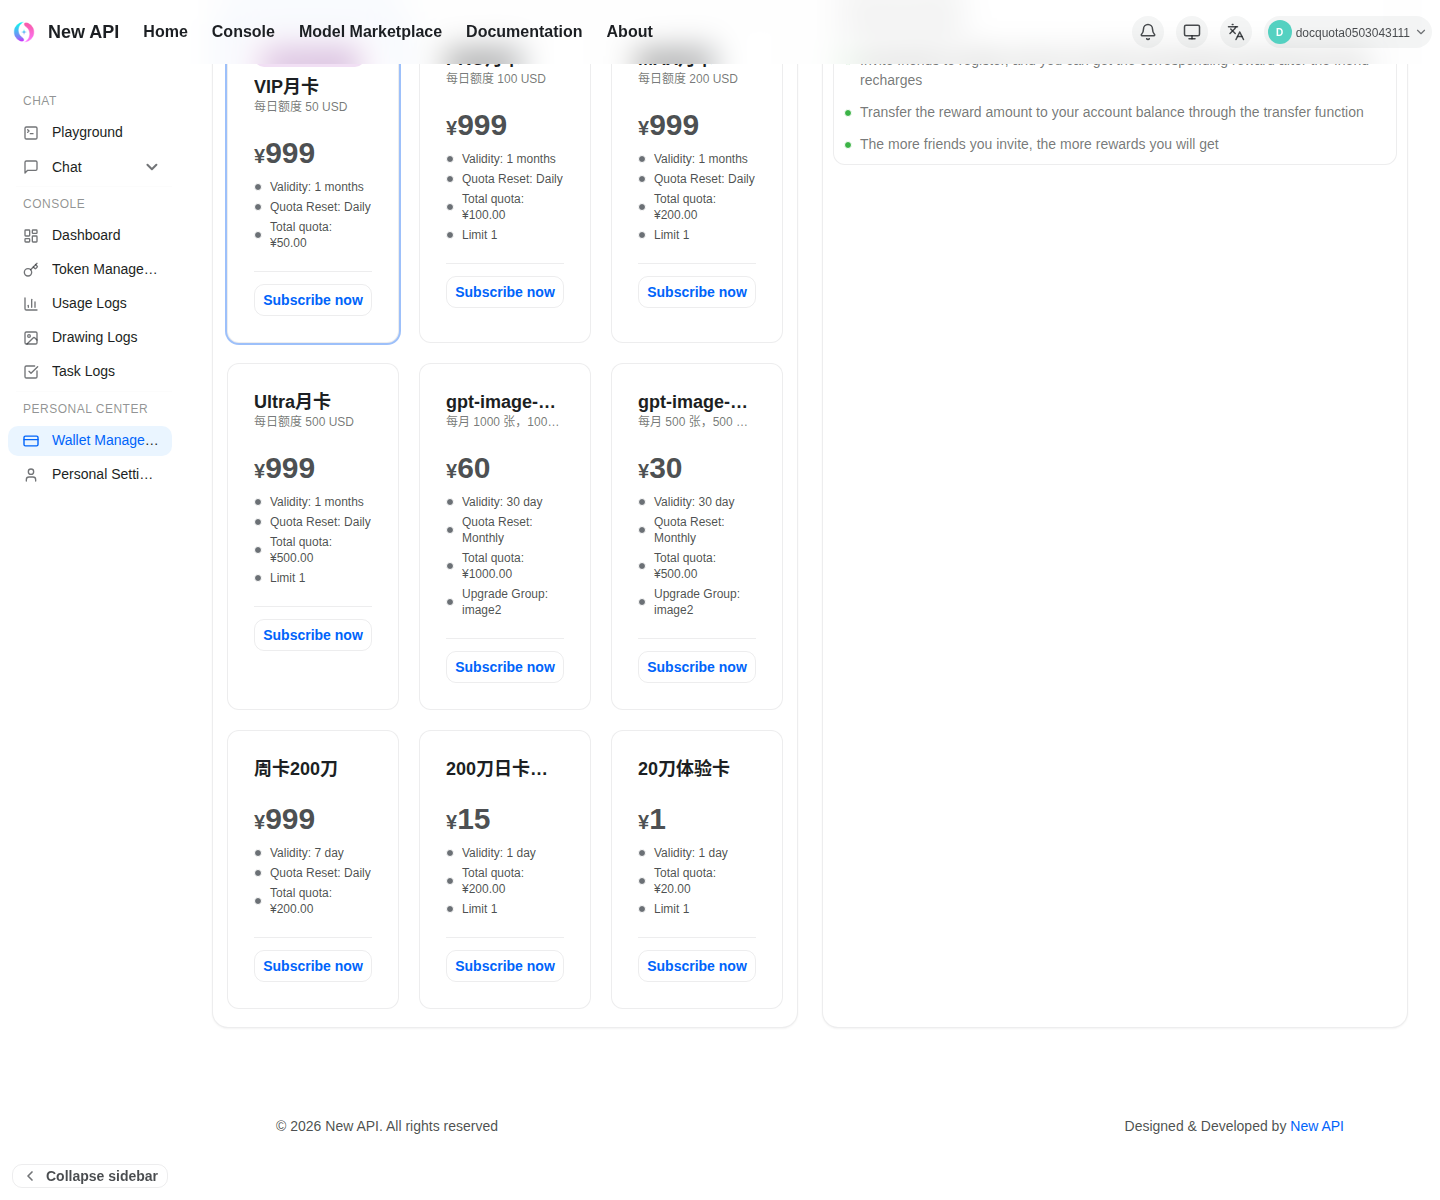This screenshot has width=1440, height=1200.
Task: Open the notifications bell
Action: point(1148,32)
